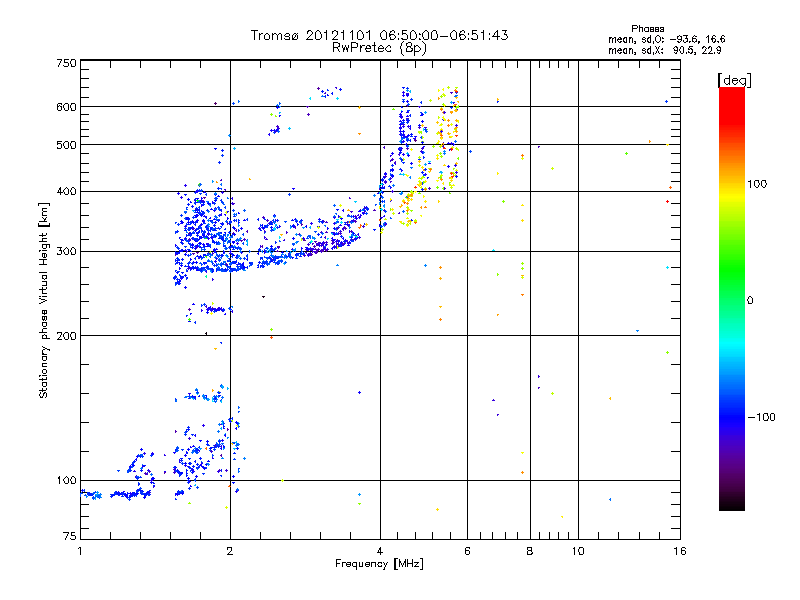Click the y-axis label '75'
The height and width of the screenshot is (600, 800).
tap(70, 536)
